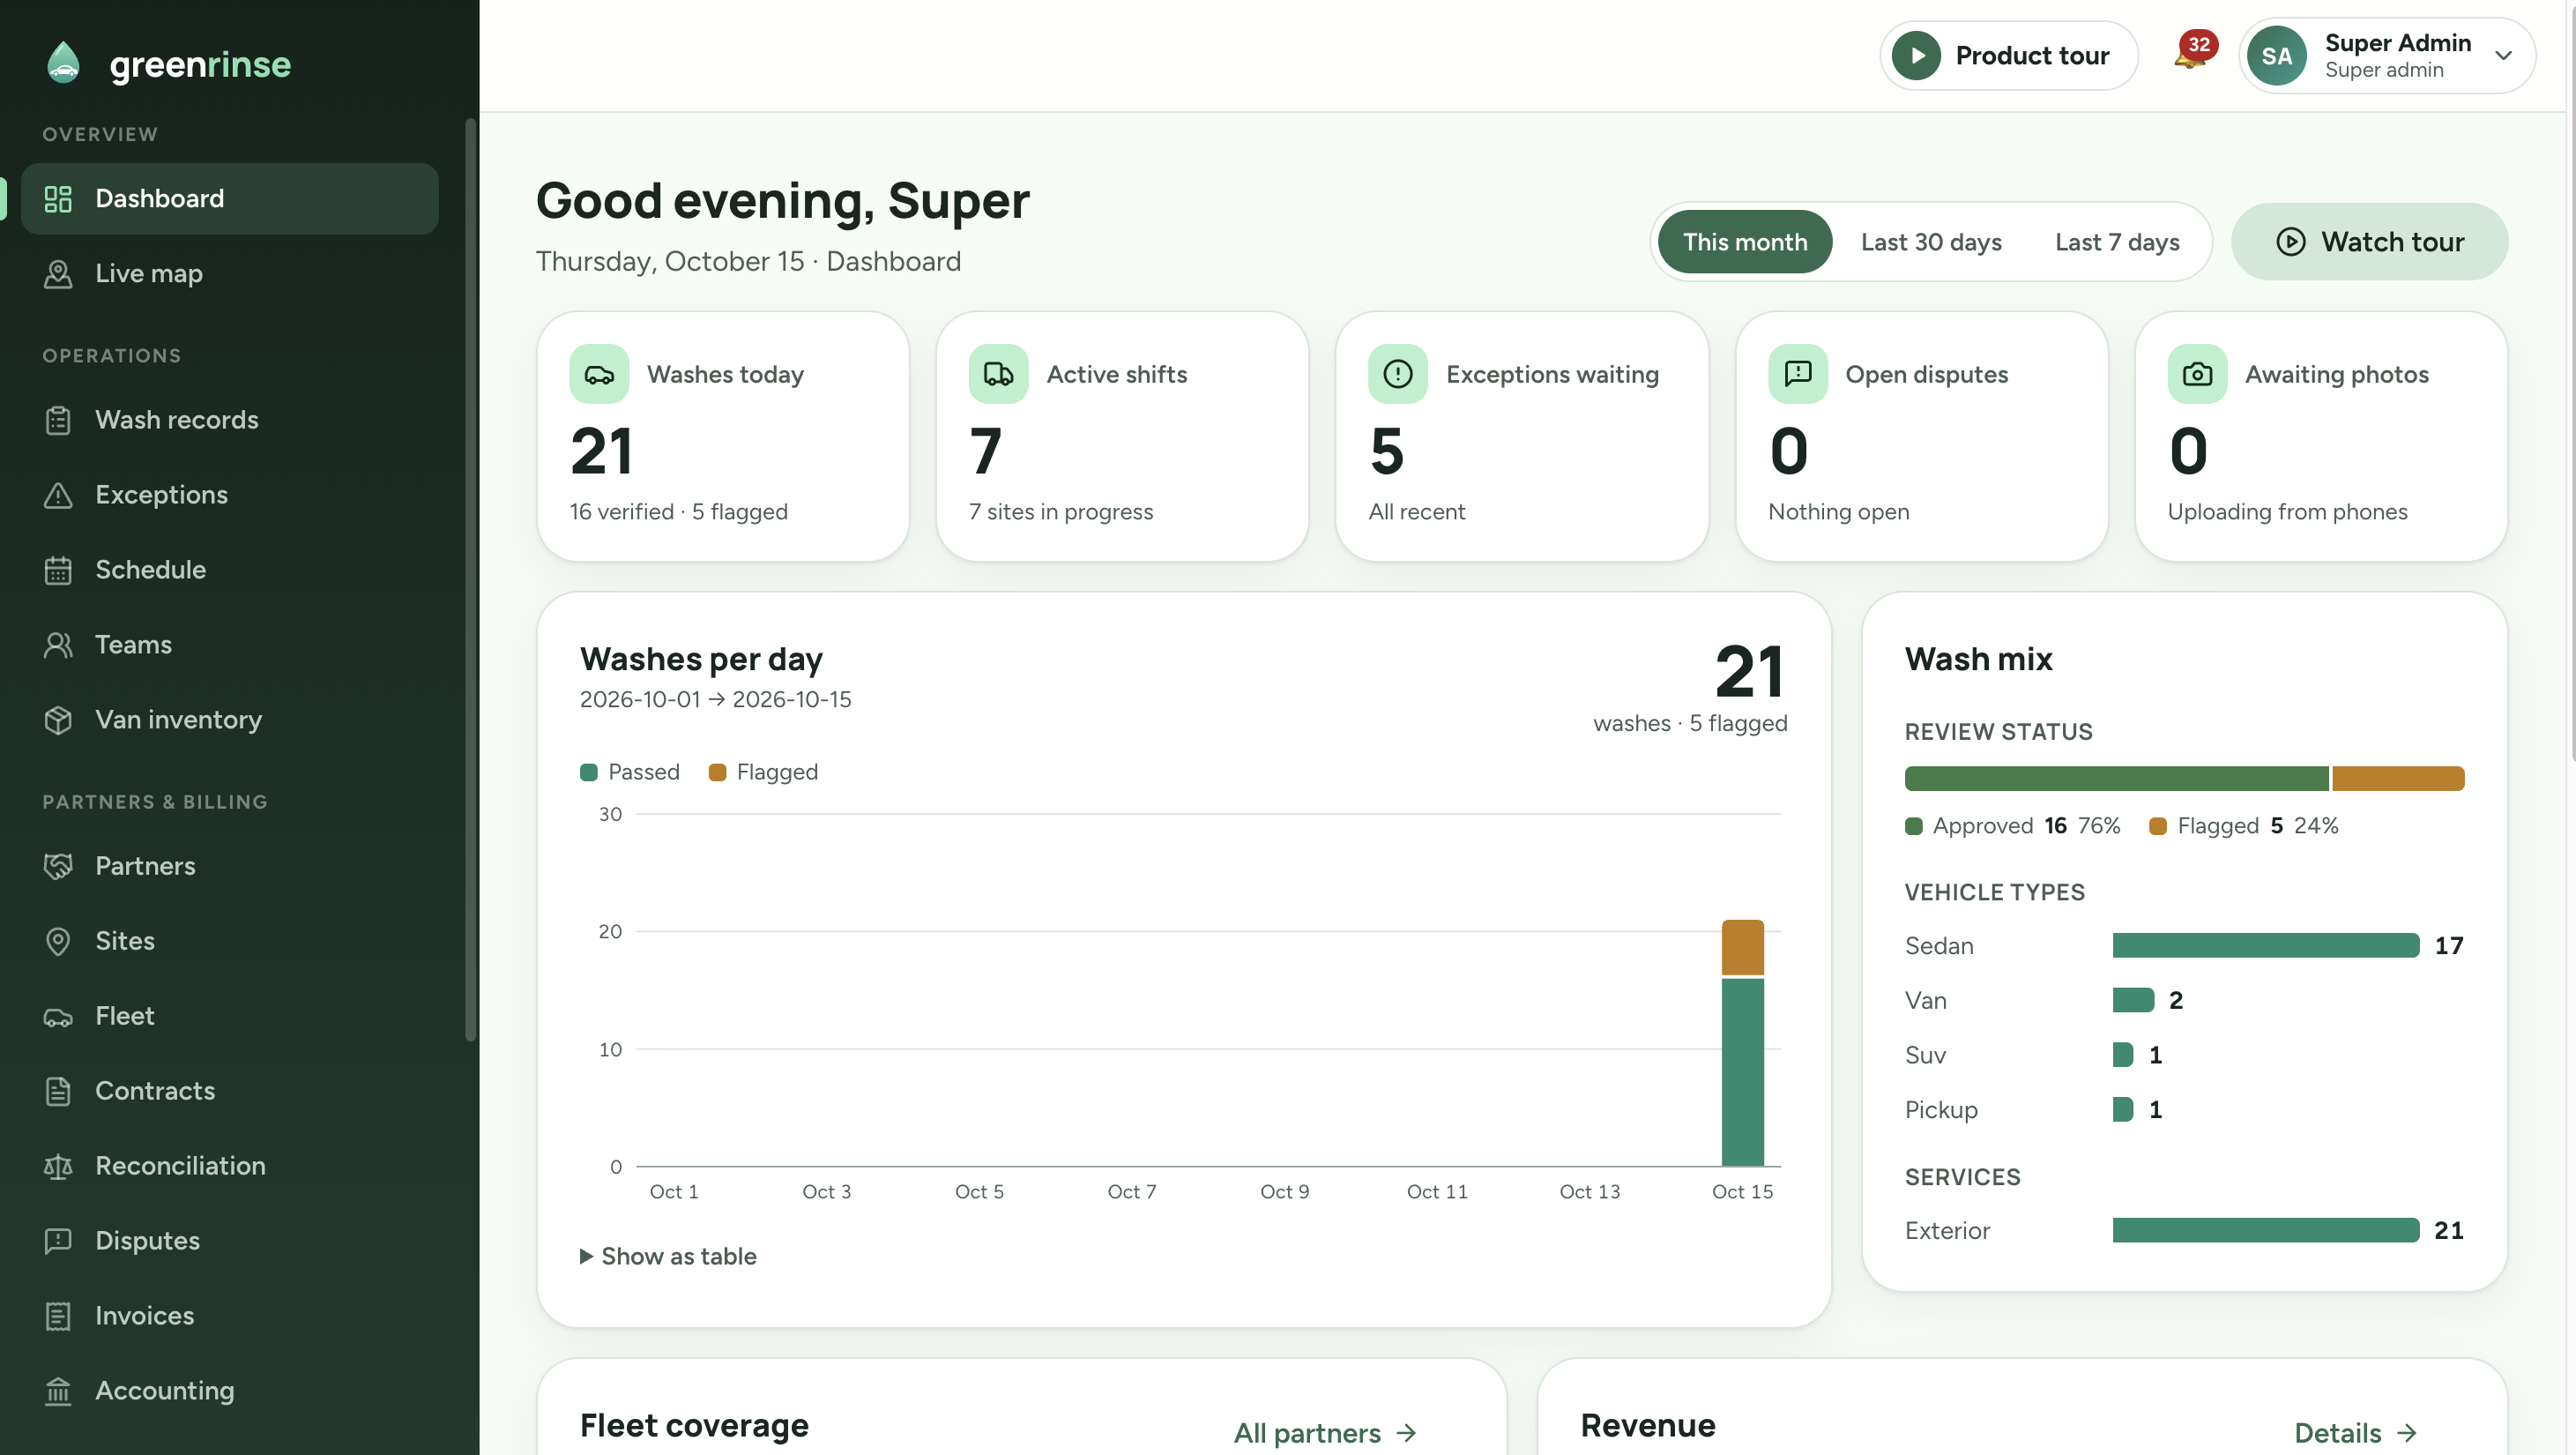
Task: Open Live map via its pin icon
Action: 58,274
